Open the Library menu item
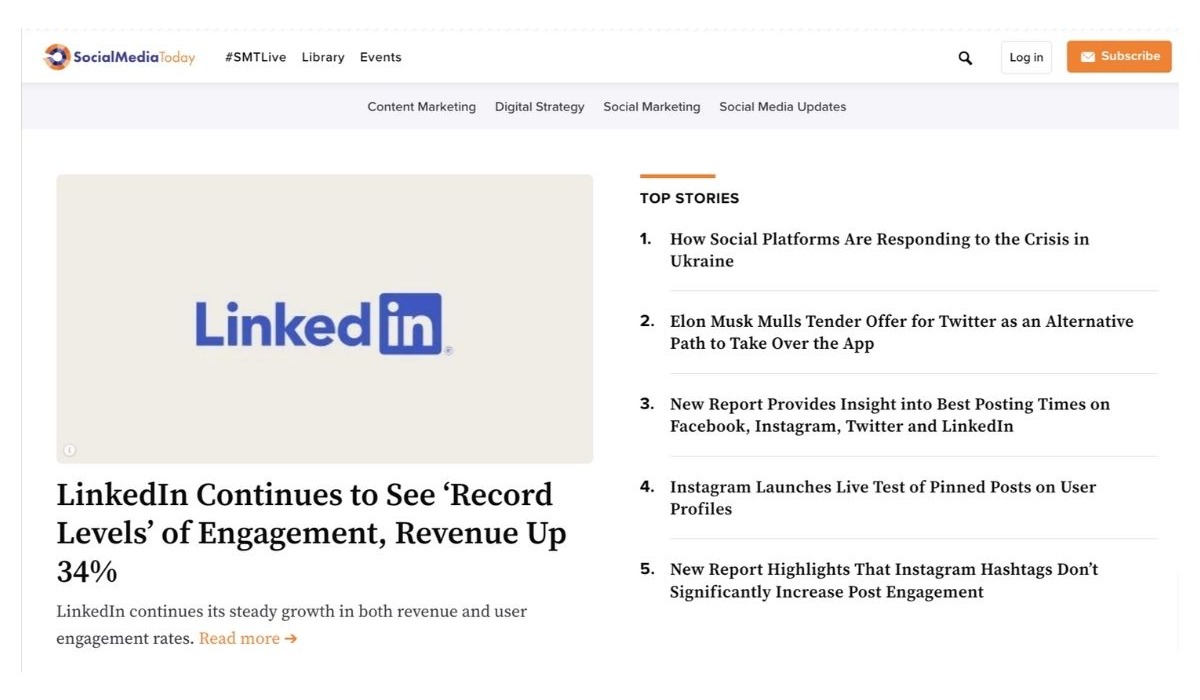Screen dimensions: 1200x700 point(323,57)
